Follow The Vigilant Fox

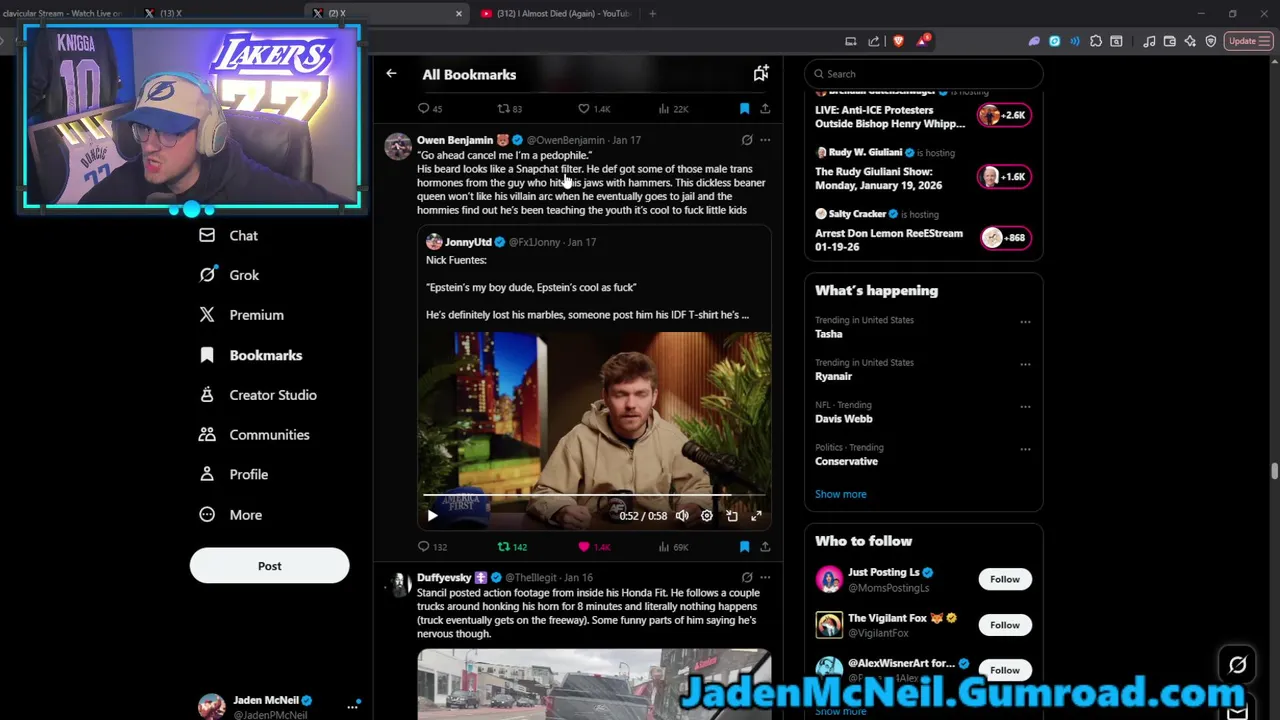[1005, 625]
